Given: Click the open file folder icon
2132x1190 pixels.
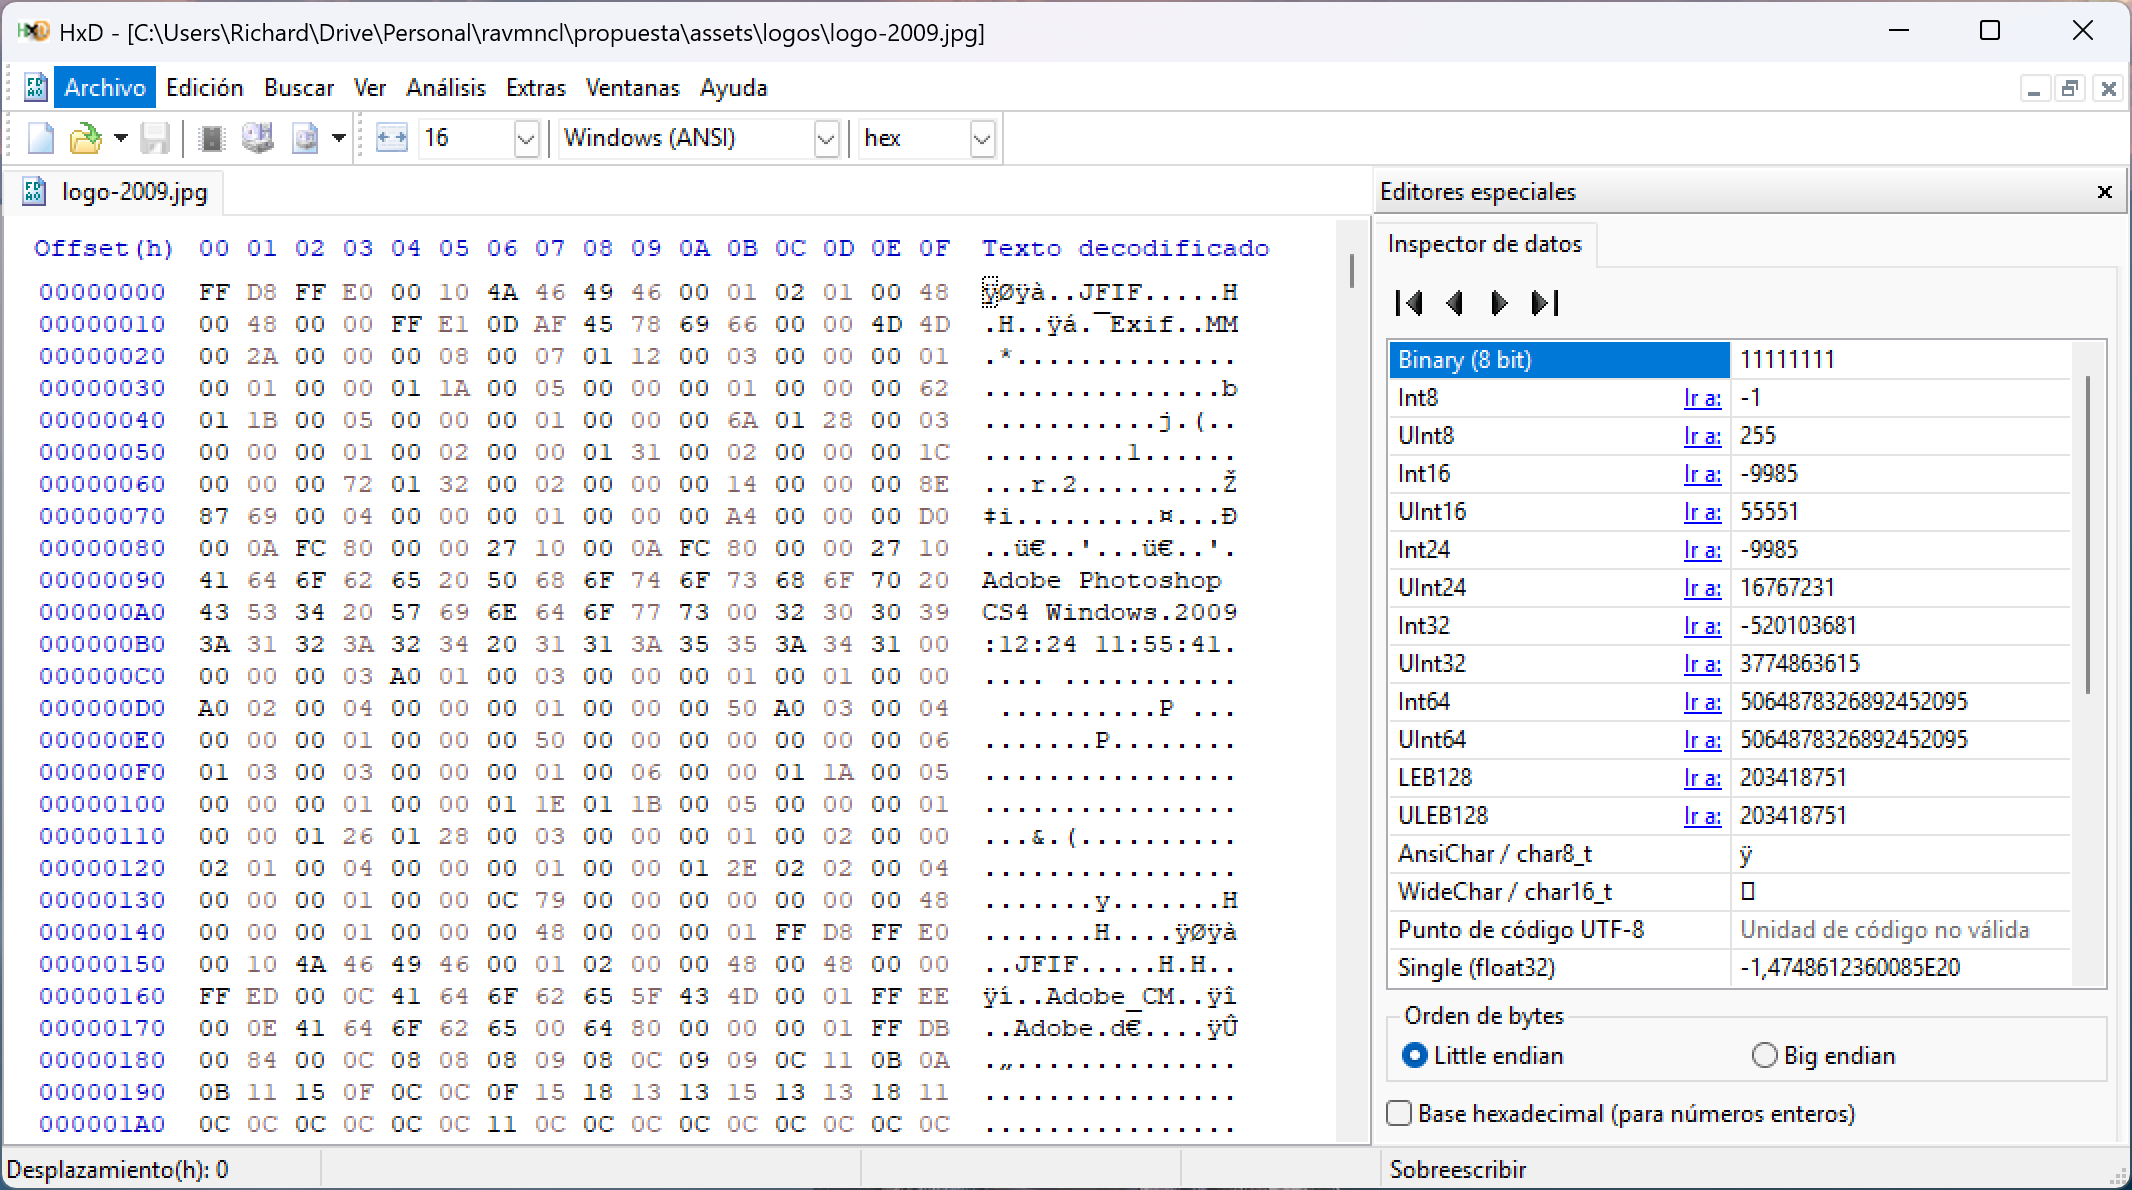Looking at the screenshot, I should 85,138.
